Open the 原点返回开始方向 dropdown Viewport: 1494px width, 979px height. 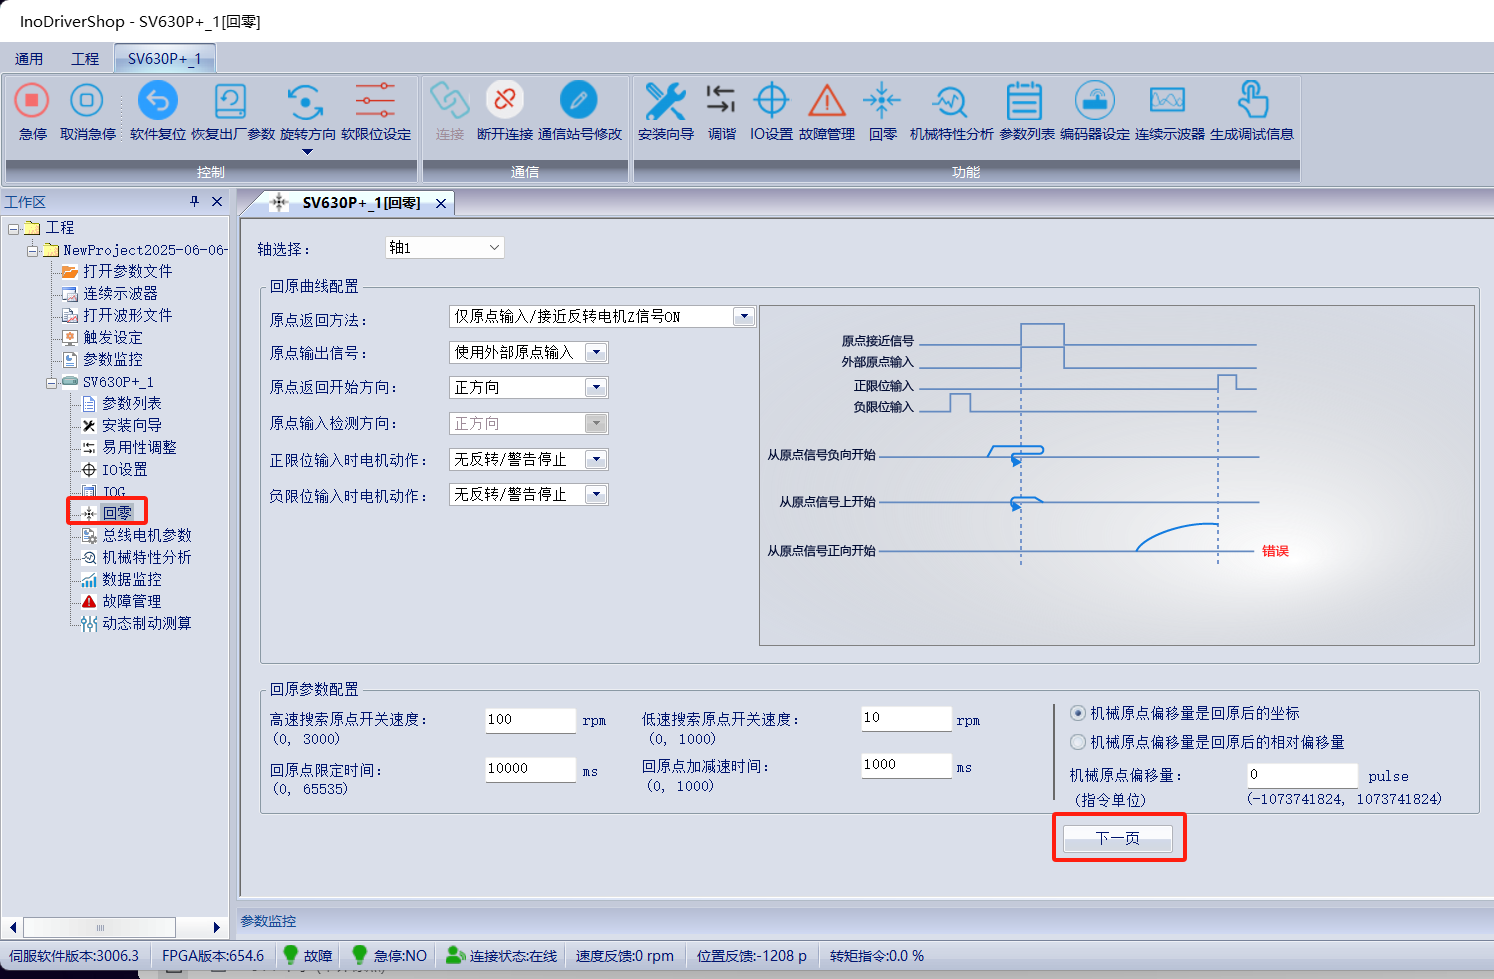(596, 388)
